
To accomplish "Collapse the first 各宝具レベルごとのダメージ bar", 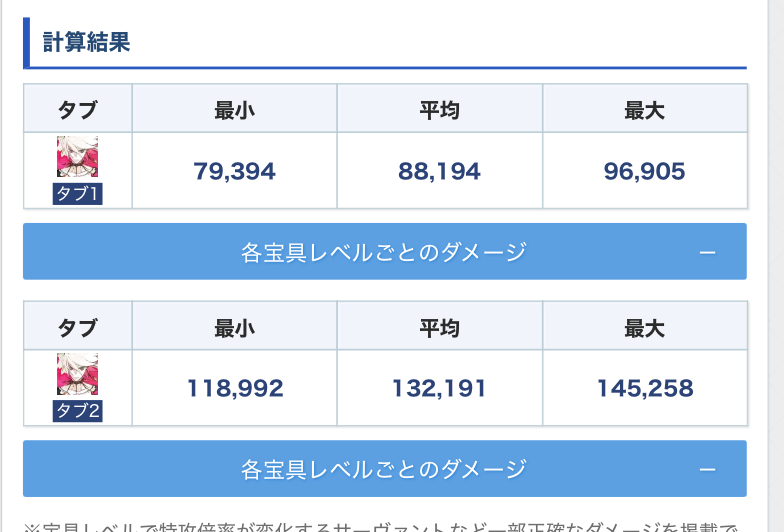I will coord(384,252).
